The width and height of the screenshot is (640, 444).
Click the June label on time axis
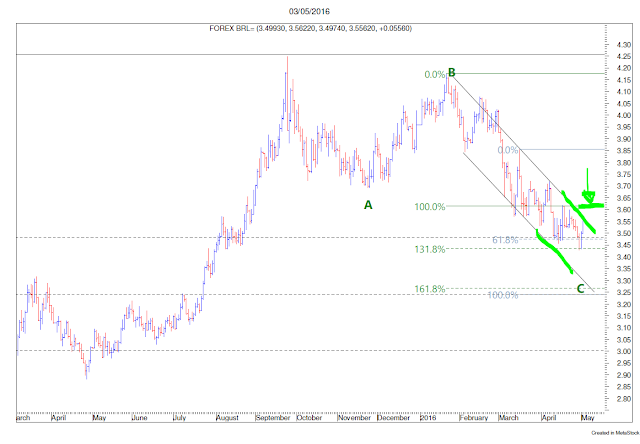(x=140, y=418)
